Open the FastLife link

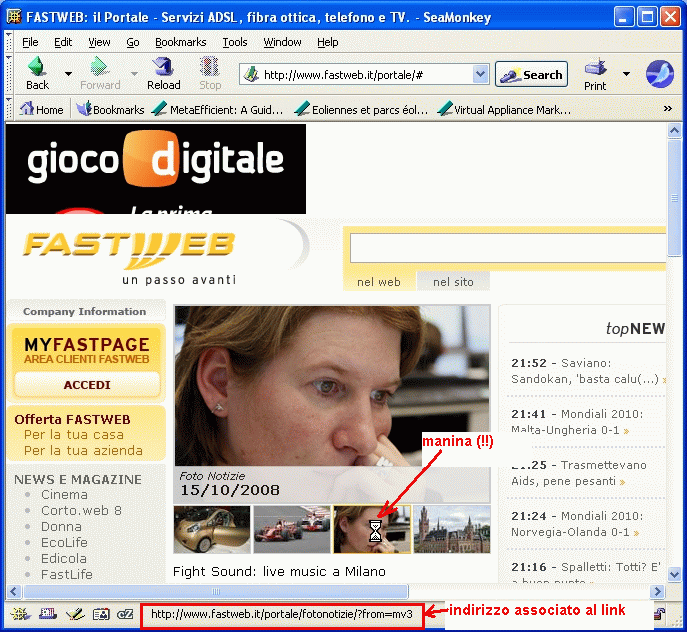[67, 574]
